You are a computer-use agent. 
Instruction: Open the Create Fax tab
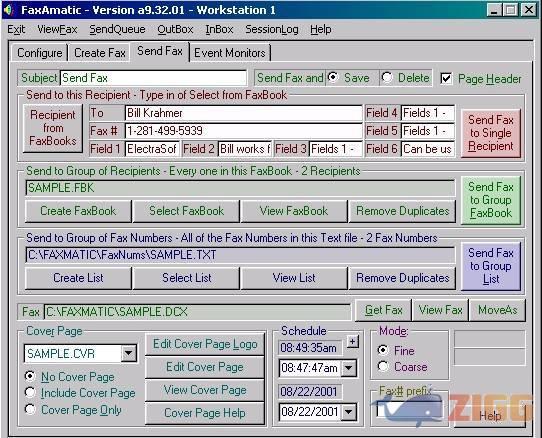tap(100, 53)
